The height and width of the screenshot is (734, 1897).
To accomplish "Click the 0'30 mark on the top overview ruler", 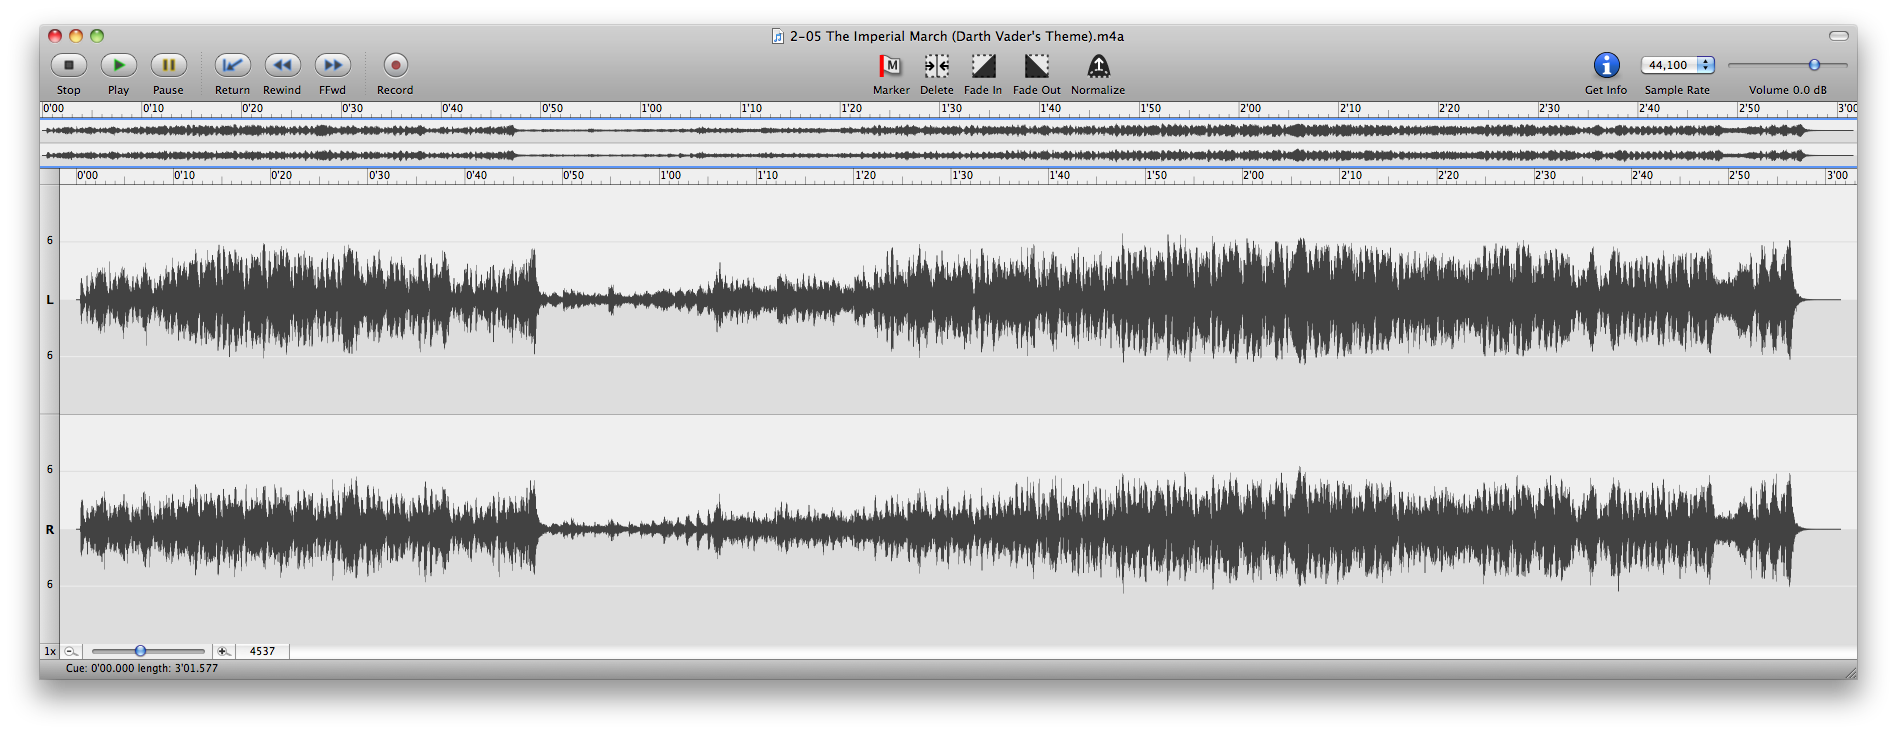I will pyautogui.click(x=353, y=108).
